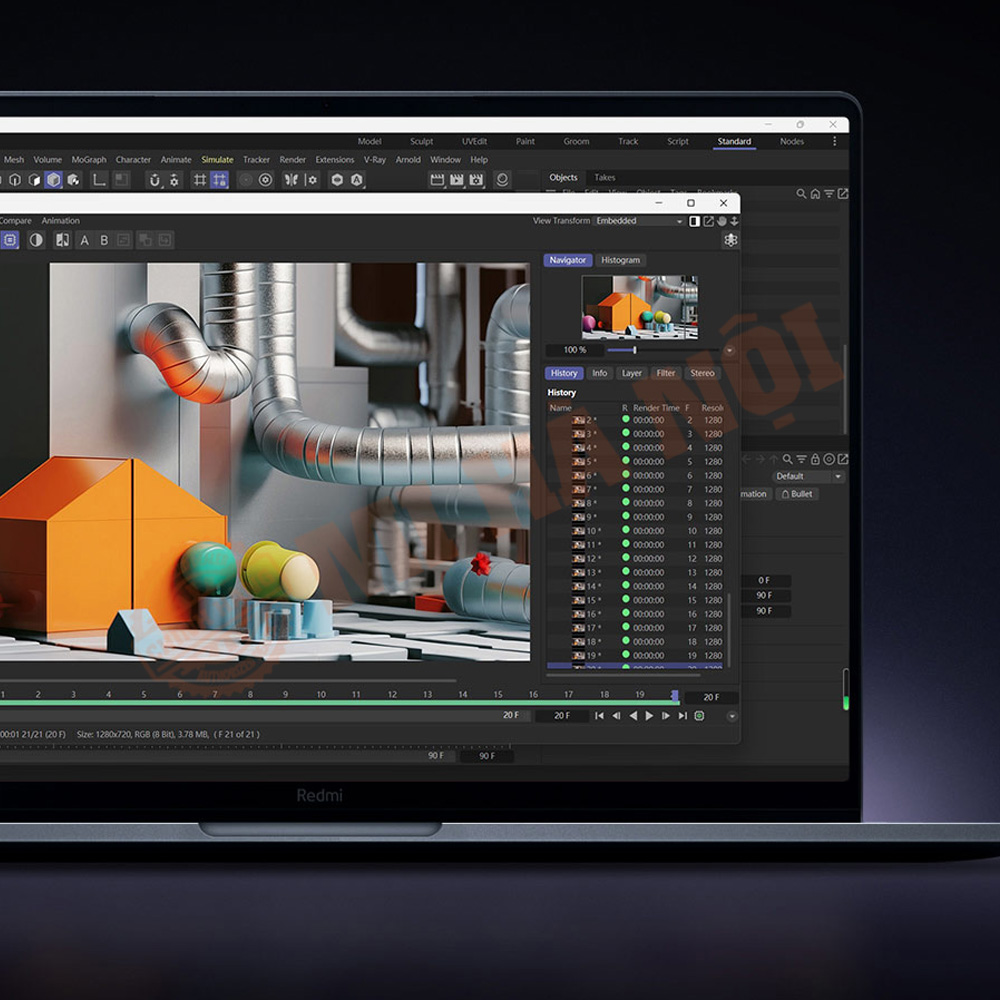Expand round arrow button beside playback controls
Image resolution: width=1000 pixels, height=1000 pixels.
coord(732,716)
